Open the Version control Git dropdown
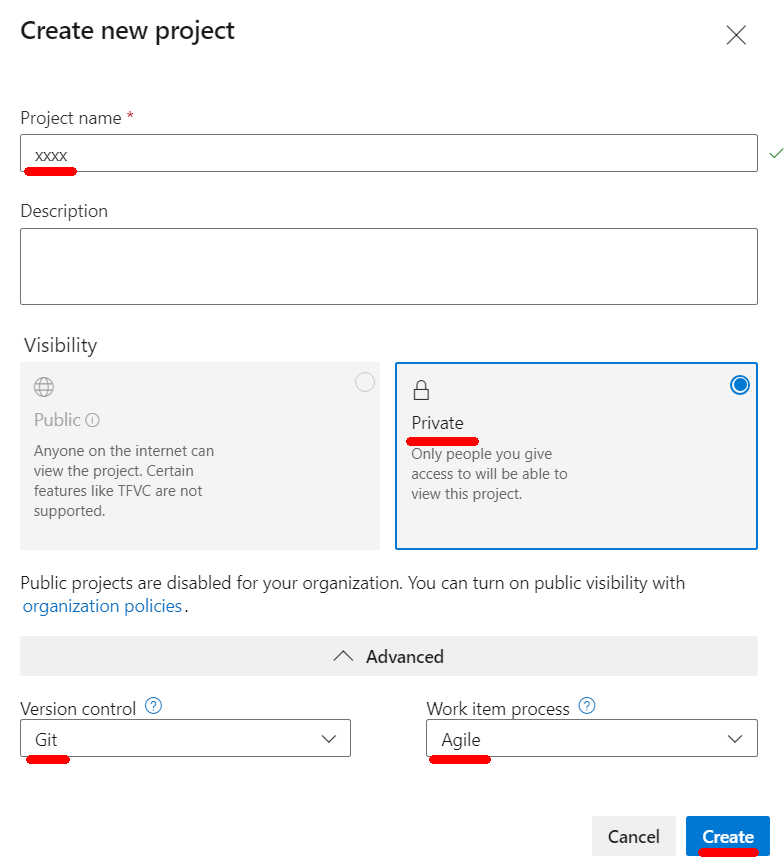The image size is (784, 868). pos(185,739)
